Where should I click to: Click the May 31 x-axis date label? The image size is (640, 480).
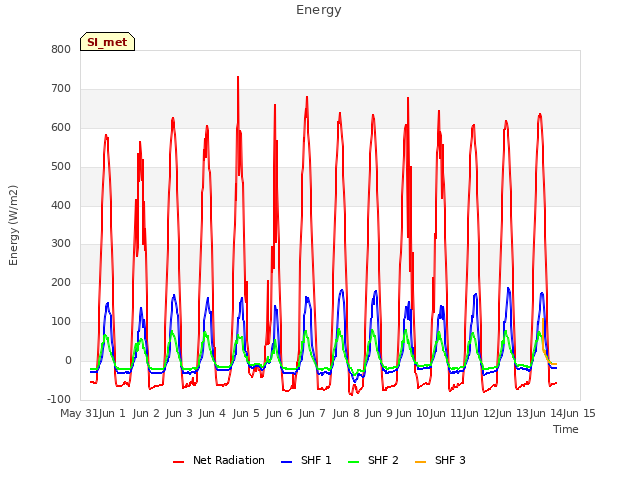(79, 413)
